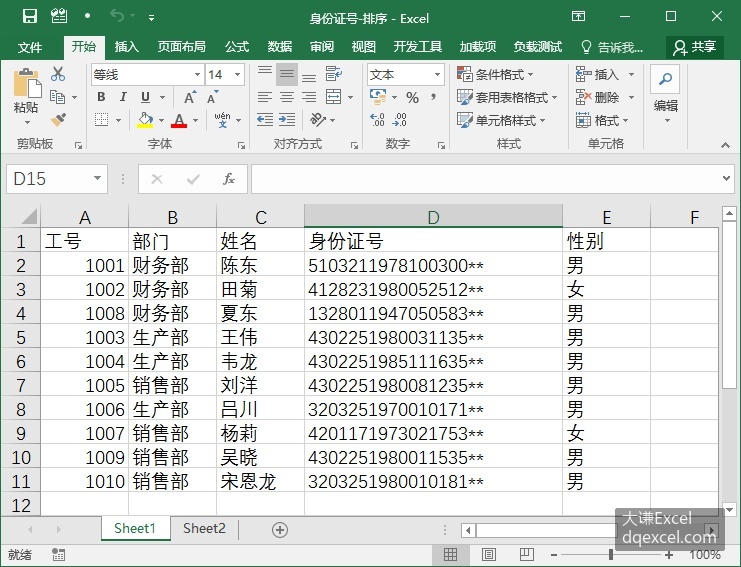Align text left
This screenshot has width=741, height=567.
pyautogui.click(x=265, y=97)
